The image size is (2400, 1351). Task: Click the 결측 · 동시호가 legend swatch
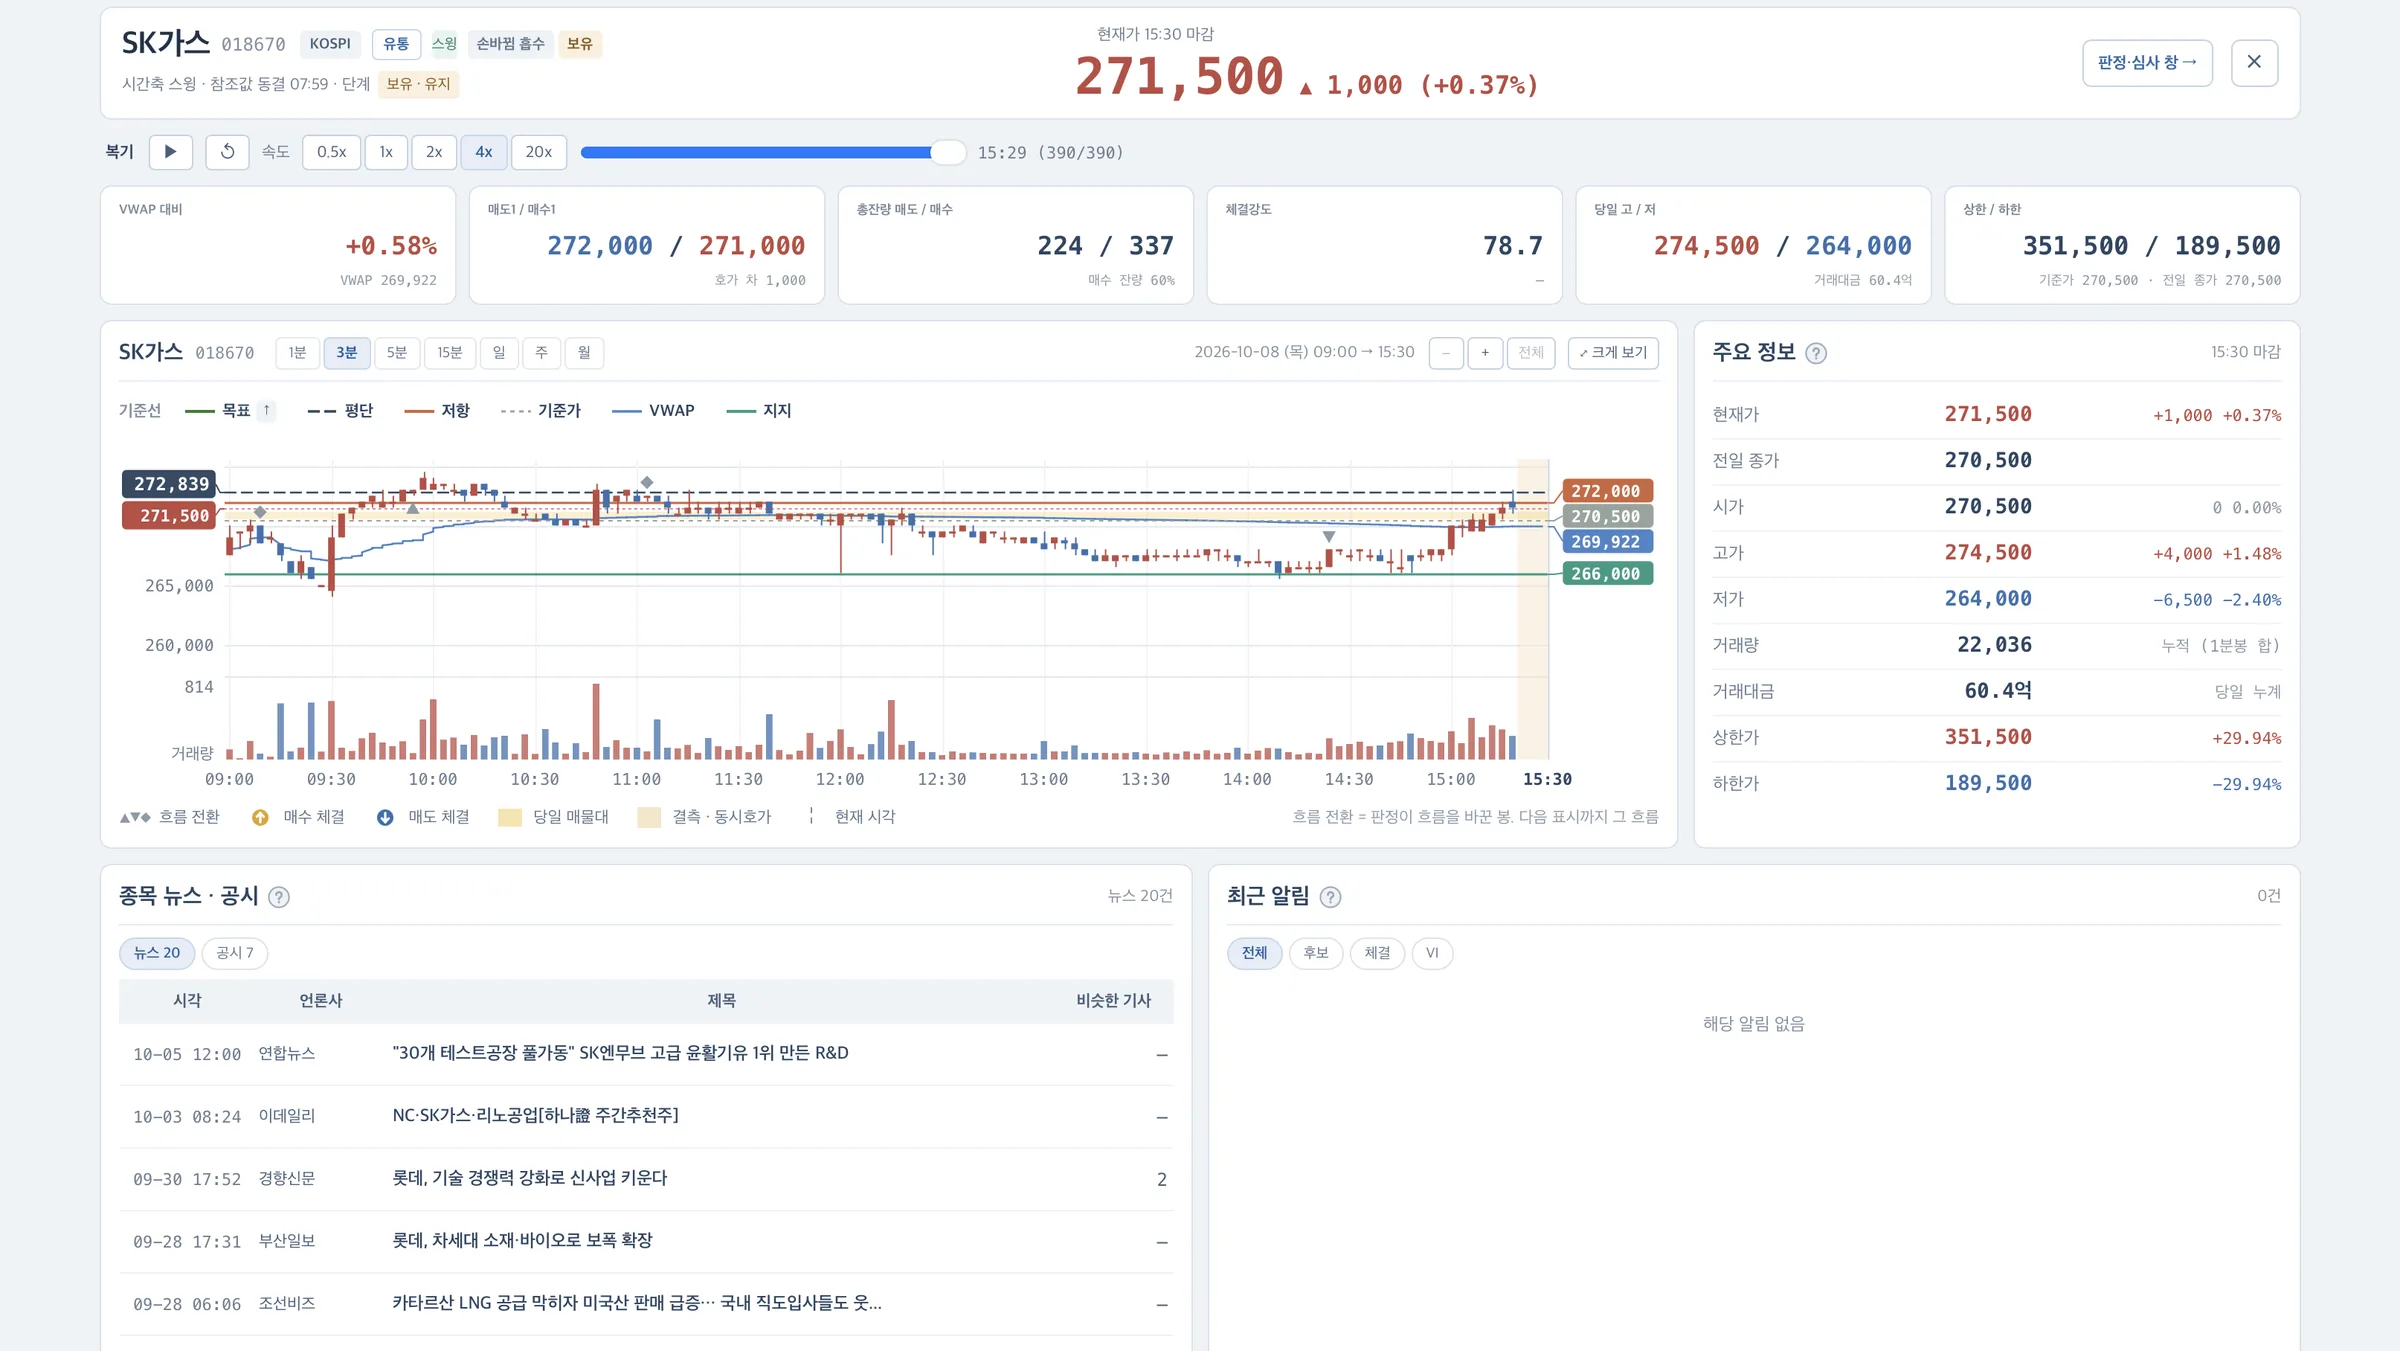click(649, 817)
